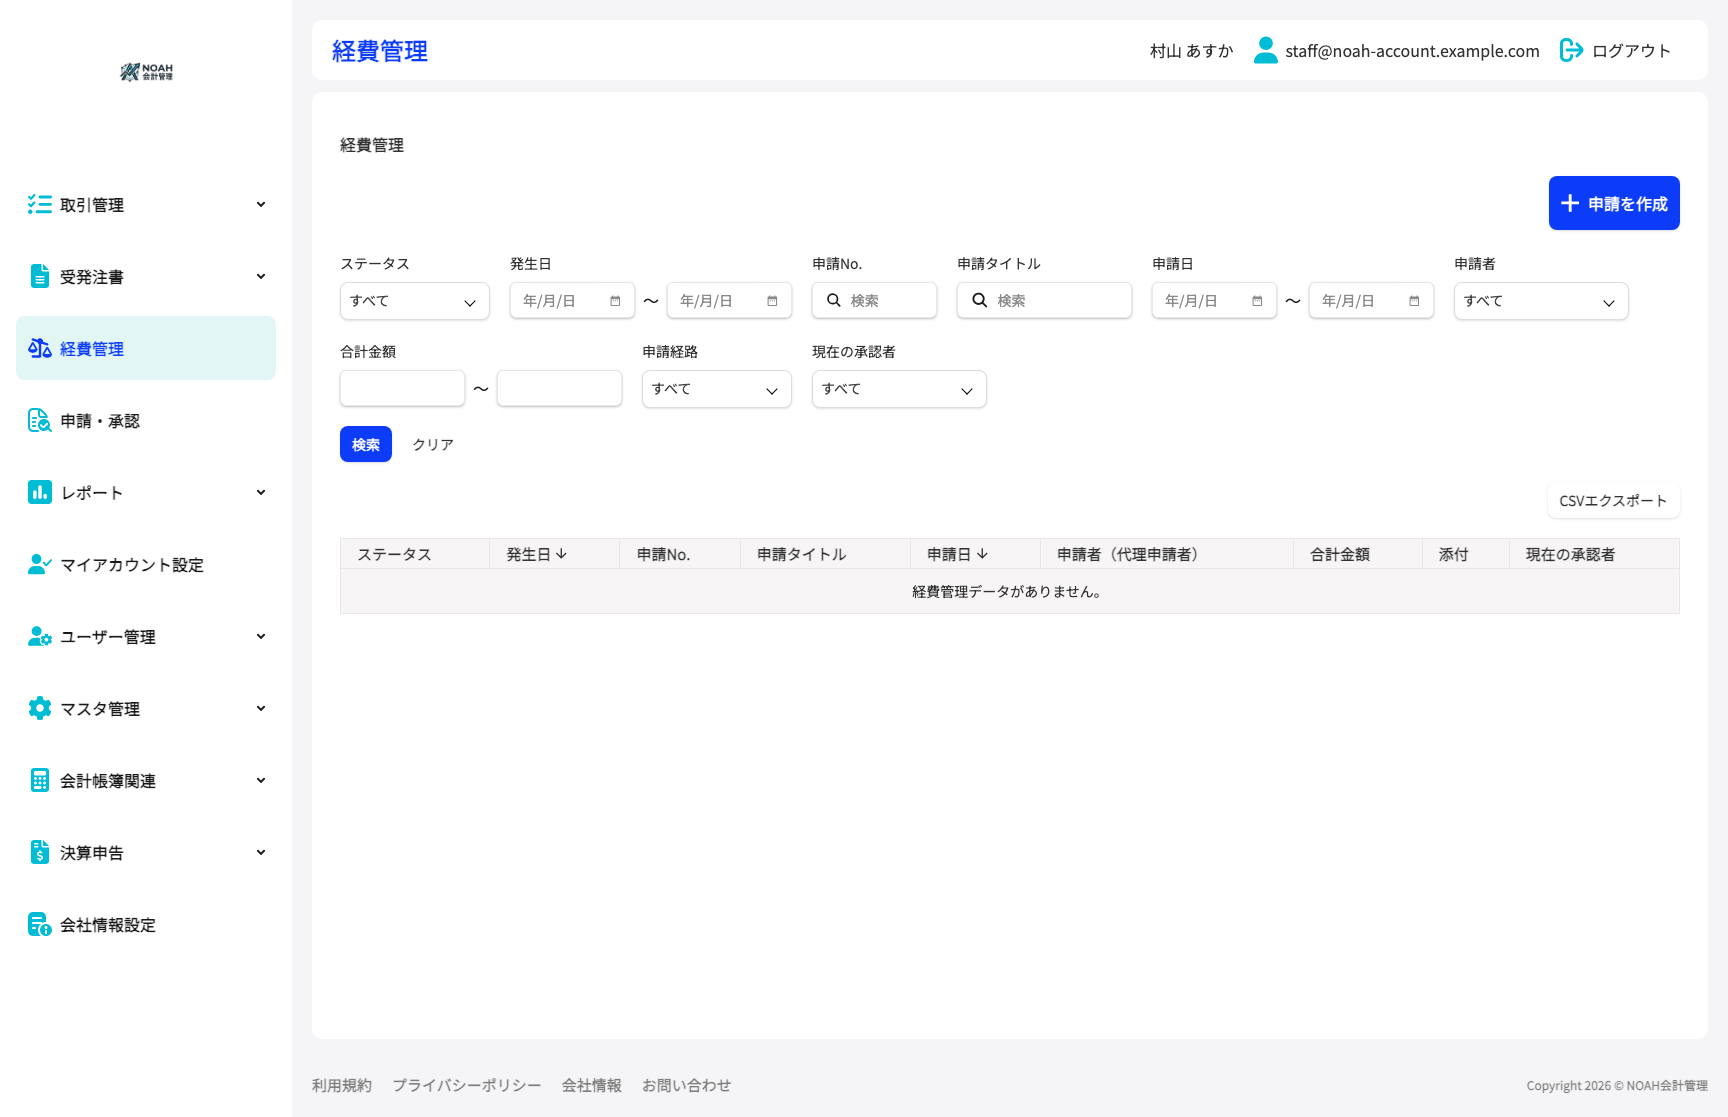This screenshot has height=1117, width=1728.
Task: Click the 申請・承認 document check icon
Action: (40, 420)
